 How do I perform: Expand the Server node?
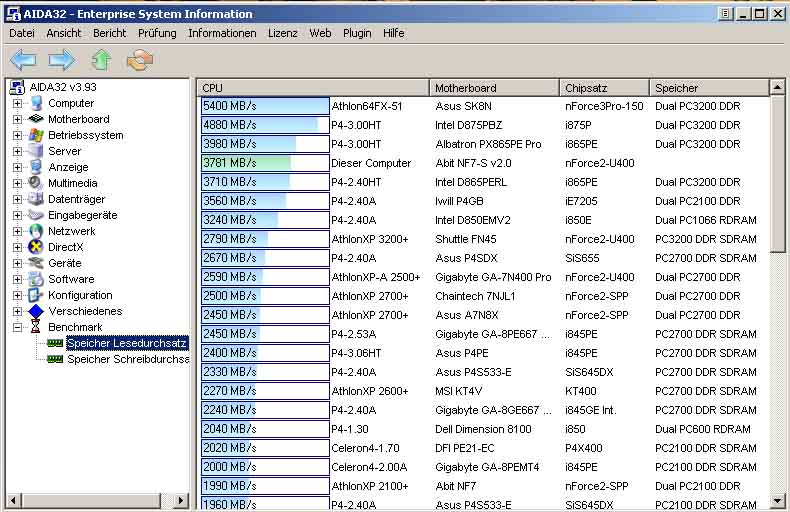pyautogui.click(x=18, y=151)
